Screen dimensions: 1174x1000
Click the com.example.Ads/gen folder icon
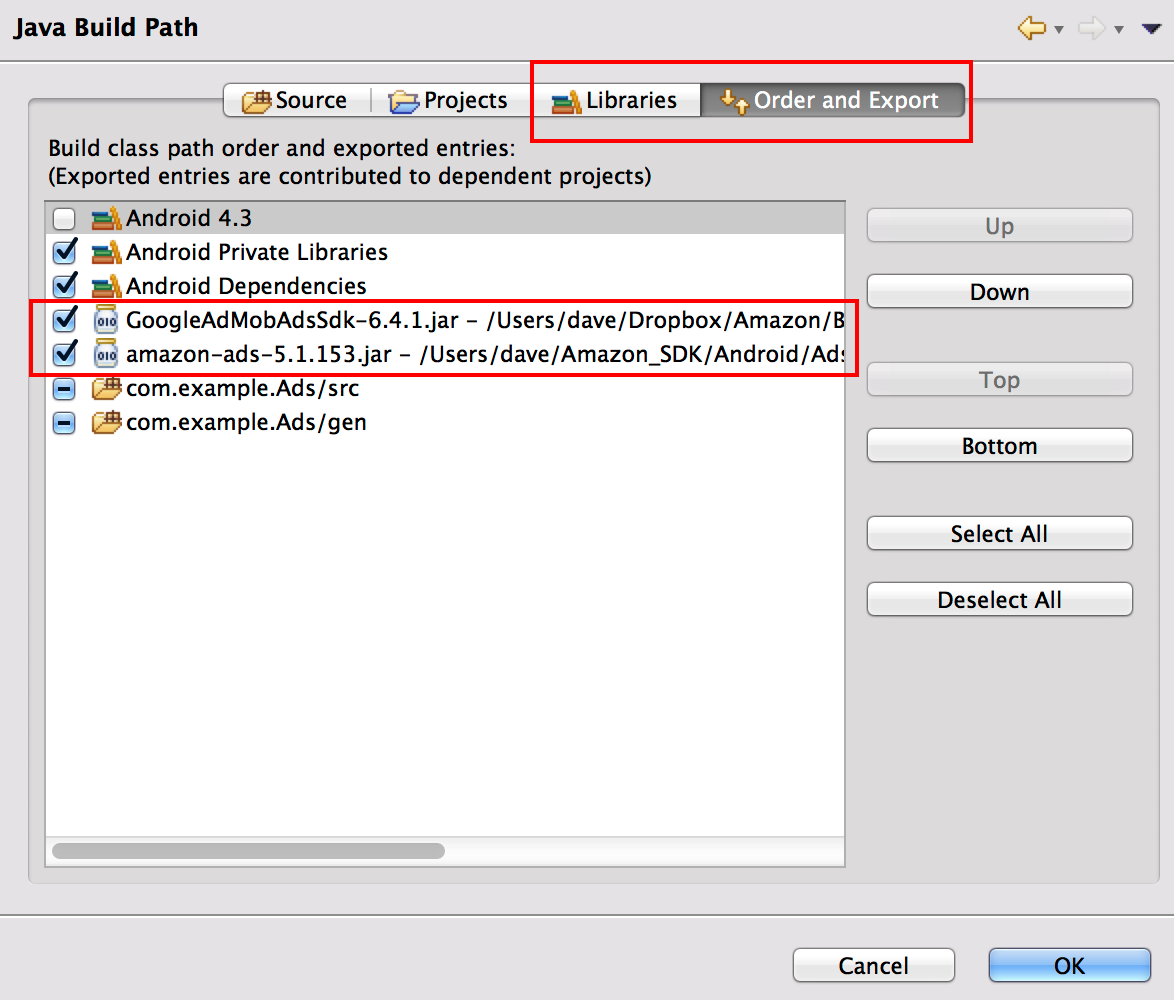click(106, 422)
